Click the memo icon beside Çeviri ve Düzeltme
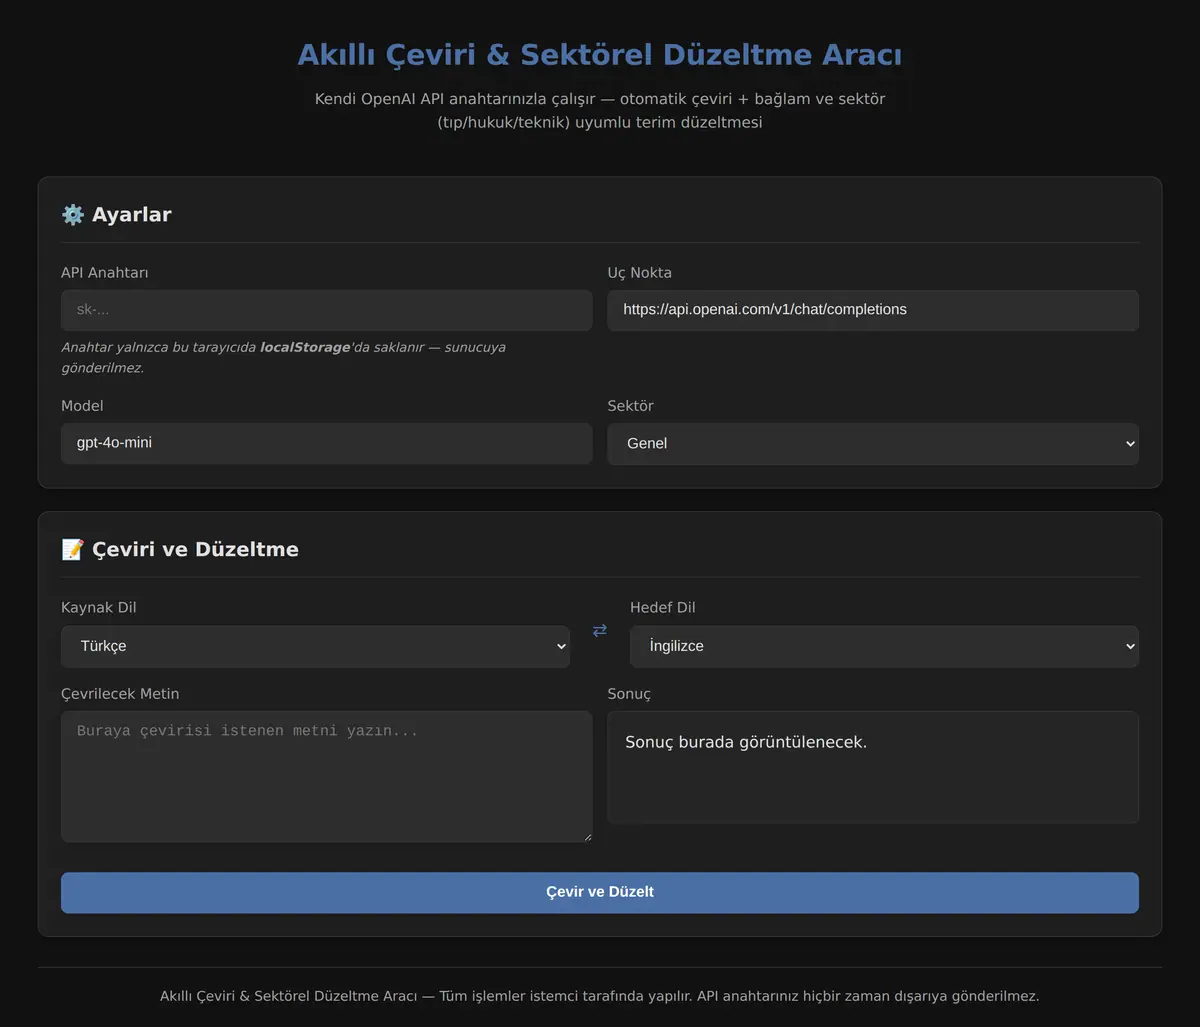1200x1027 pixels. 73,549
